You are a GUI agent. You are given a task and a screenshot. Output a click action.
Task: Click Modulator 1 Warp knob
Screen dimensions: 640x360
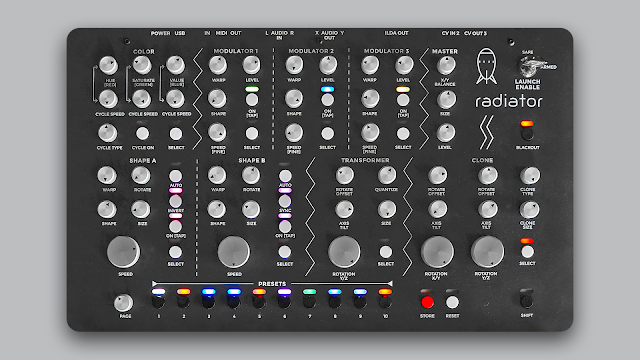[x=218, y=65]
